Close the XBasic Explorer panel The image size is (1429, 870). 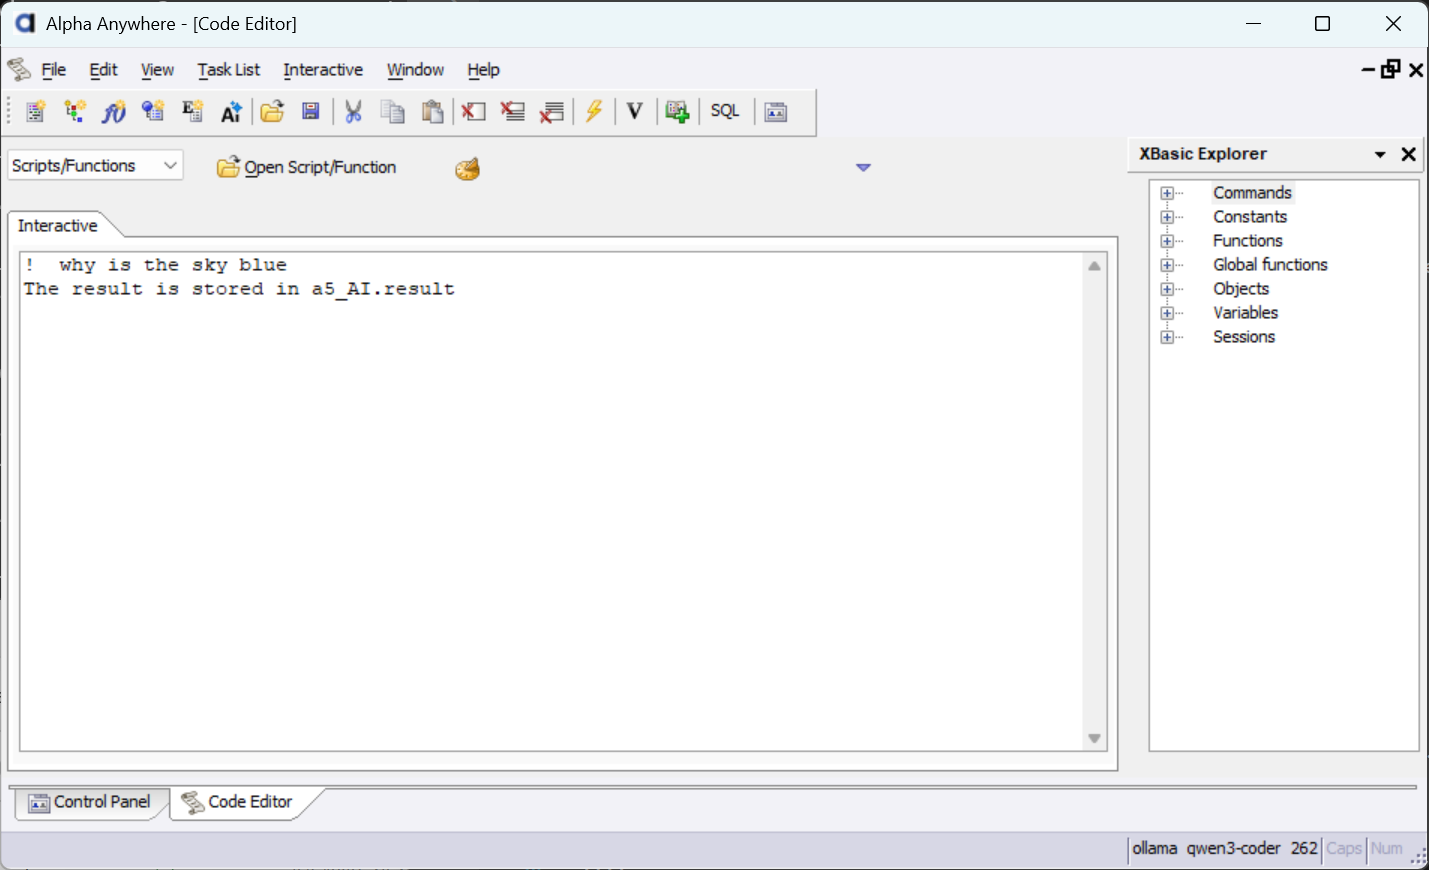1409,154
